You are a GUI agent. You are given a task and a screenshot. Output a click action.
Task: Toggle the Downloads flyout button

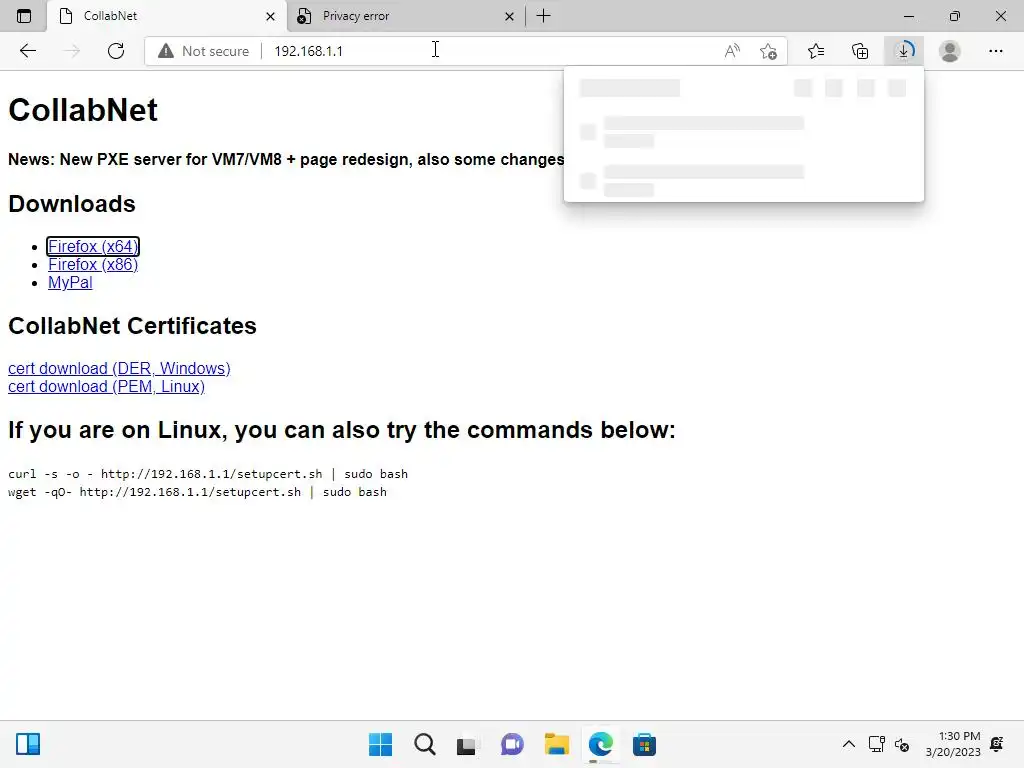[x=904, y=51]
